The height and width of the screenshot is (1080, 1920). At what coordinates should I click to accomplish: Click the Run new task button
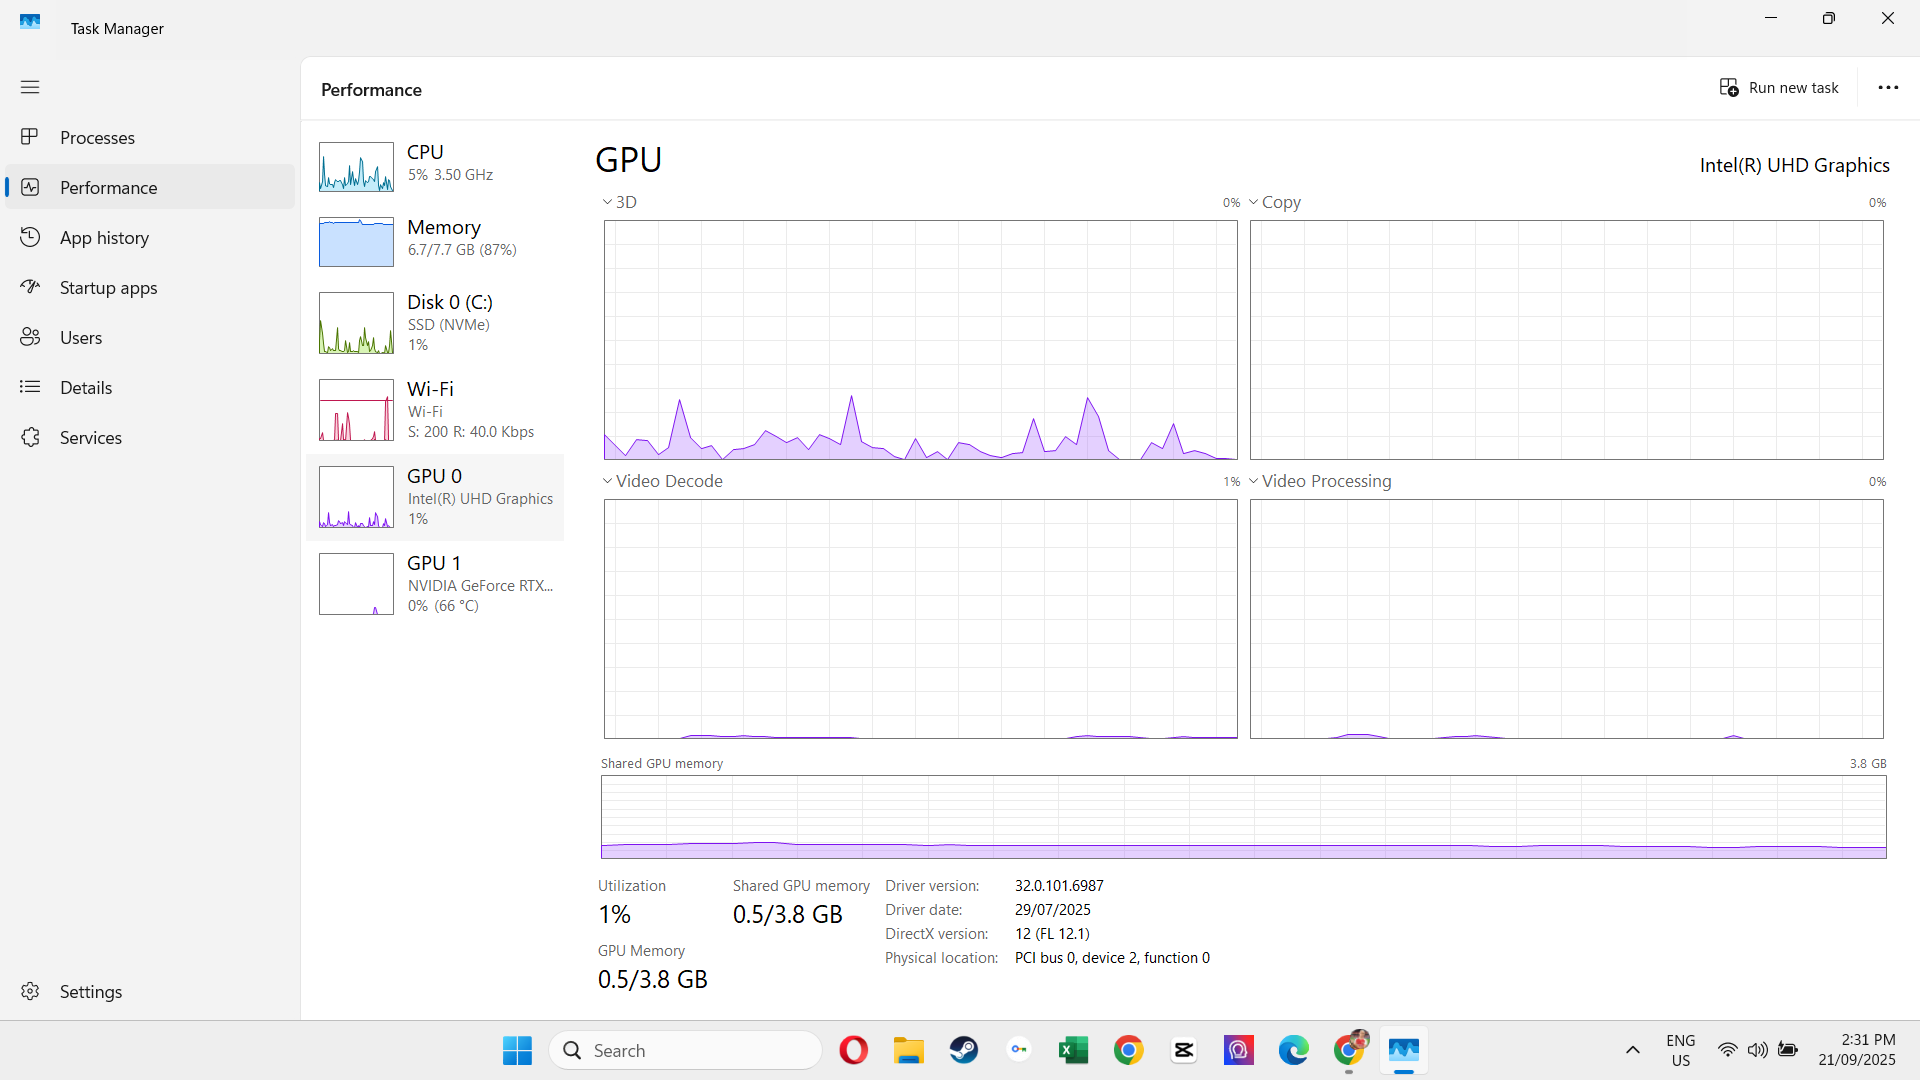(1779, 88)
